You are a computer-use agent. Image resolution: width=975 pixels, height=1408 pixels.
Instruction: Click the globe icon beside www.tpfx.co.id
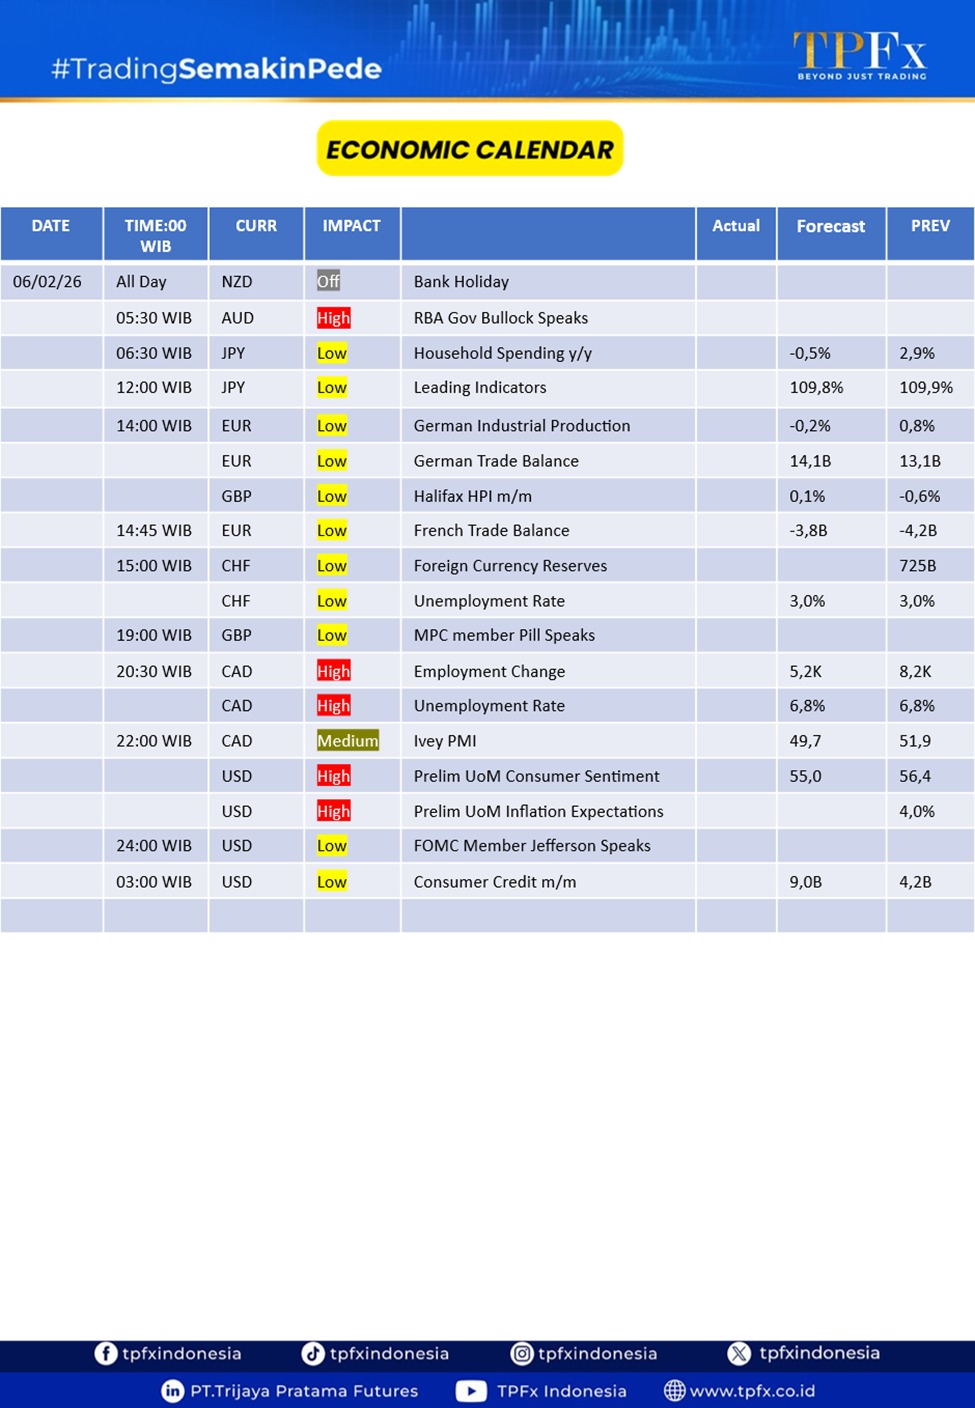tap(675, 1391)
